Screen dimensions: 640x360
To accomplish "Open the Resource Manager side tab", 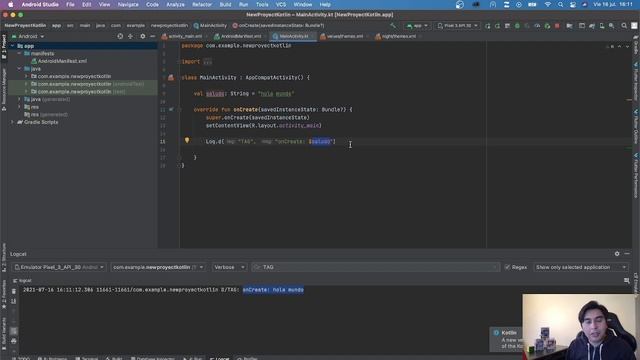I will point(4,89).
